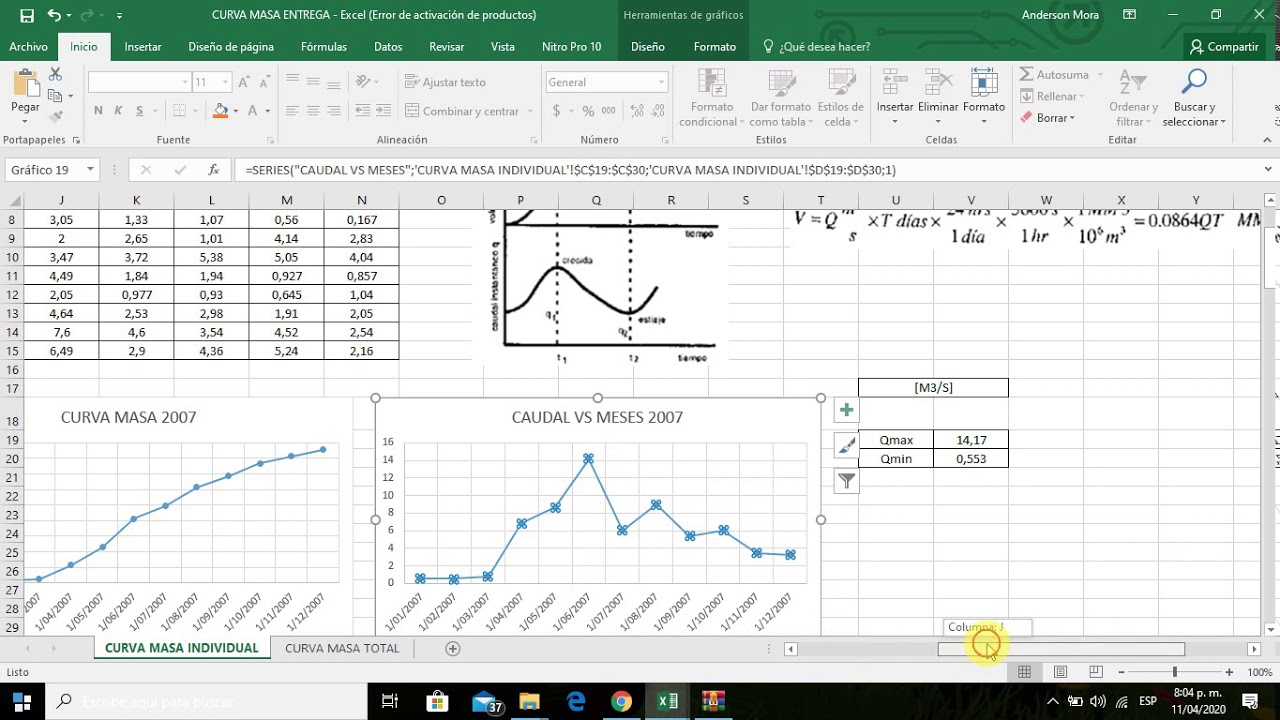Open Google Chrome from the taskbar
Viewport: 1280px width, 720px height.
point(621,701)
